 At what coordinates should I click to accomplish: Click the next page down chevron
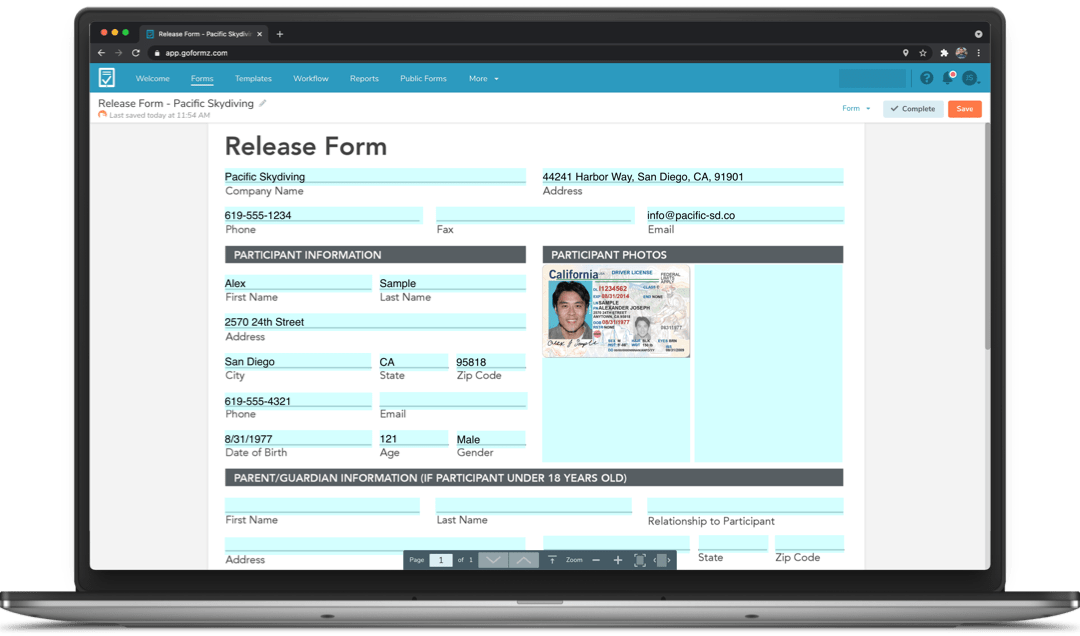pos(493,559)
